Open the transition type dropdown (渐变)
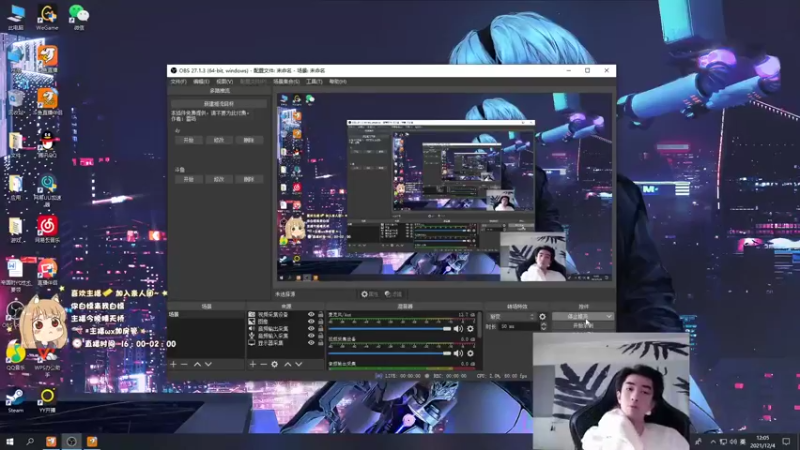 coord(511,317)
